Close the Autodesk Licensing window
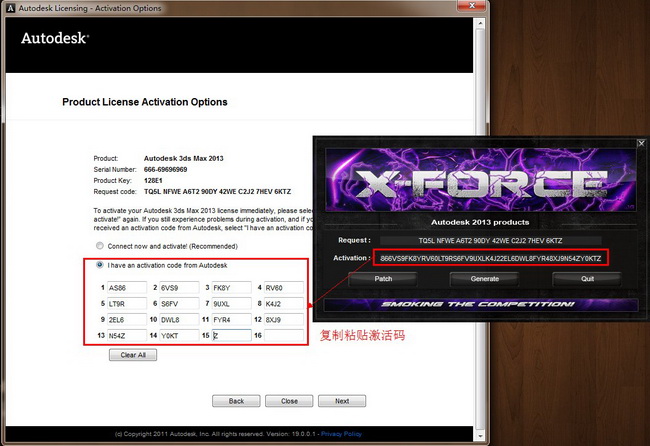Image resolution: width=650 pixels, height=446 pixels. 472,5
